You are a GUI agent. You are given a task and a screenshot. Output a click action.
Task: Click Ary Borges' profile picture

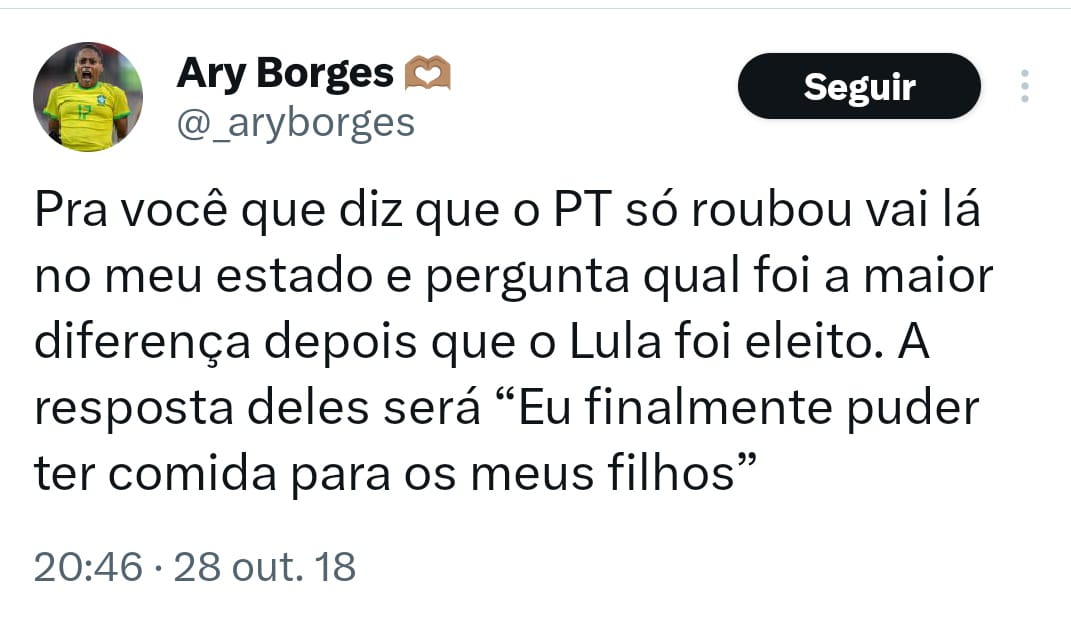87,97
